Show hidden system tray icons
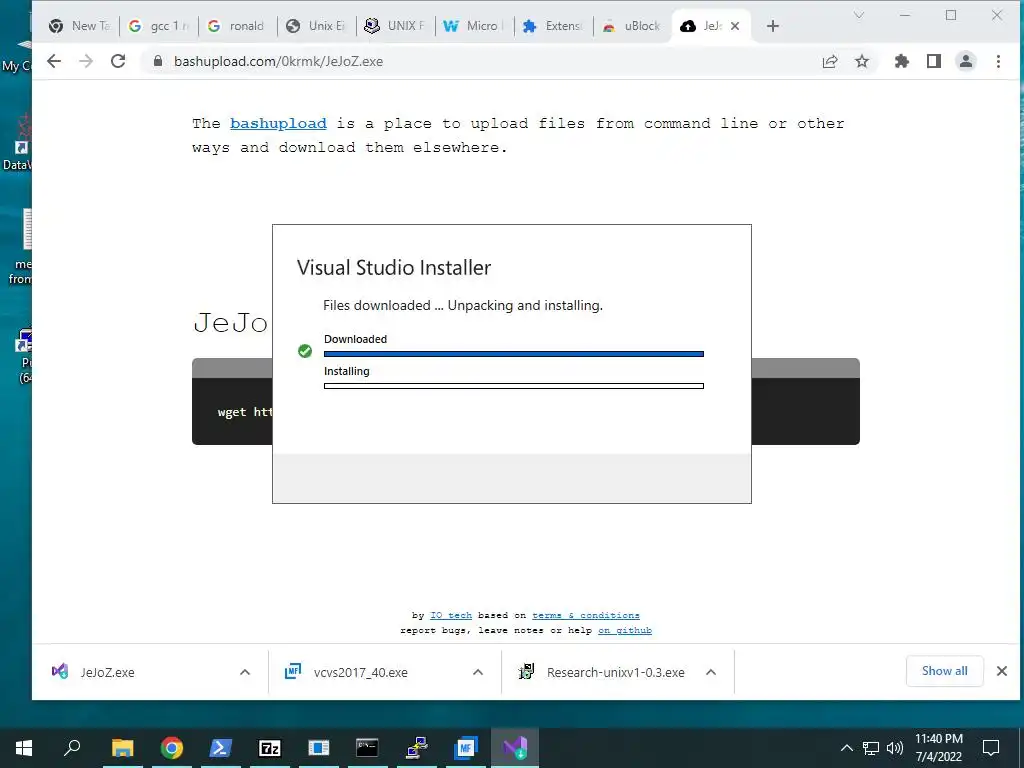Image resolution: width=1024 pixels, height=768 pixels. click(x=846, y=748)
